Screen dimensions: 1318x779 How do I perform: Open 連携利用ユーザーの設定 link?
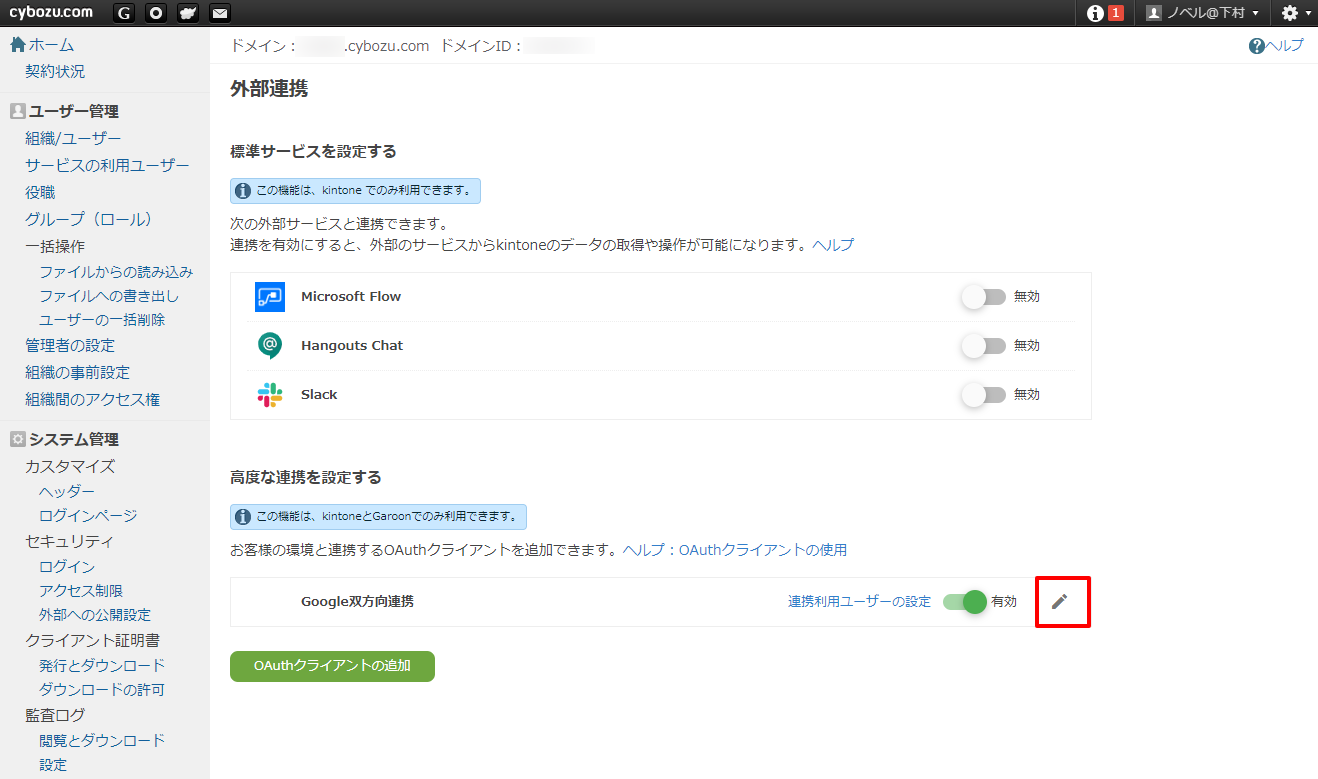pos(859,602)
